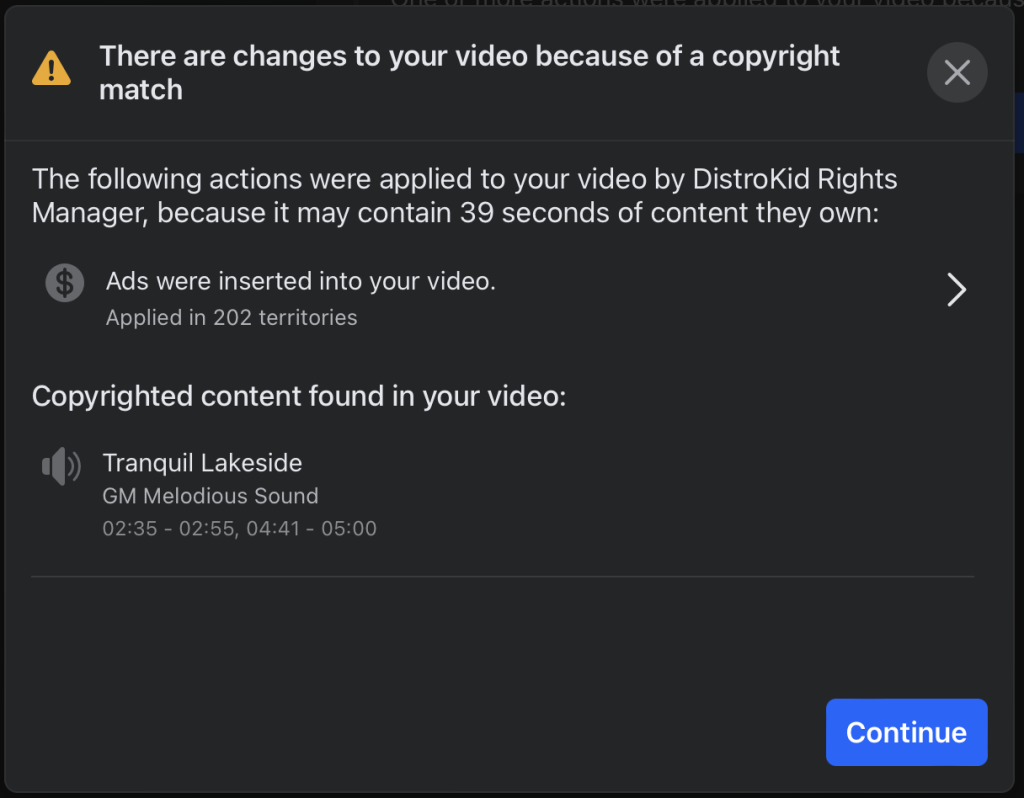Click "Applied in 202 territories" text
1024x798 pixels.
[x=231, y=317]
